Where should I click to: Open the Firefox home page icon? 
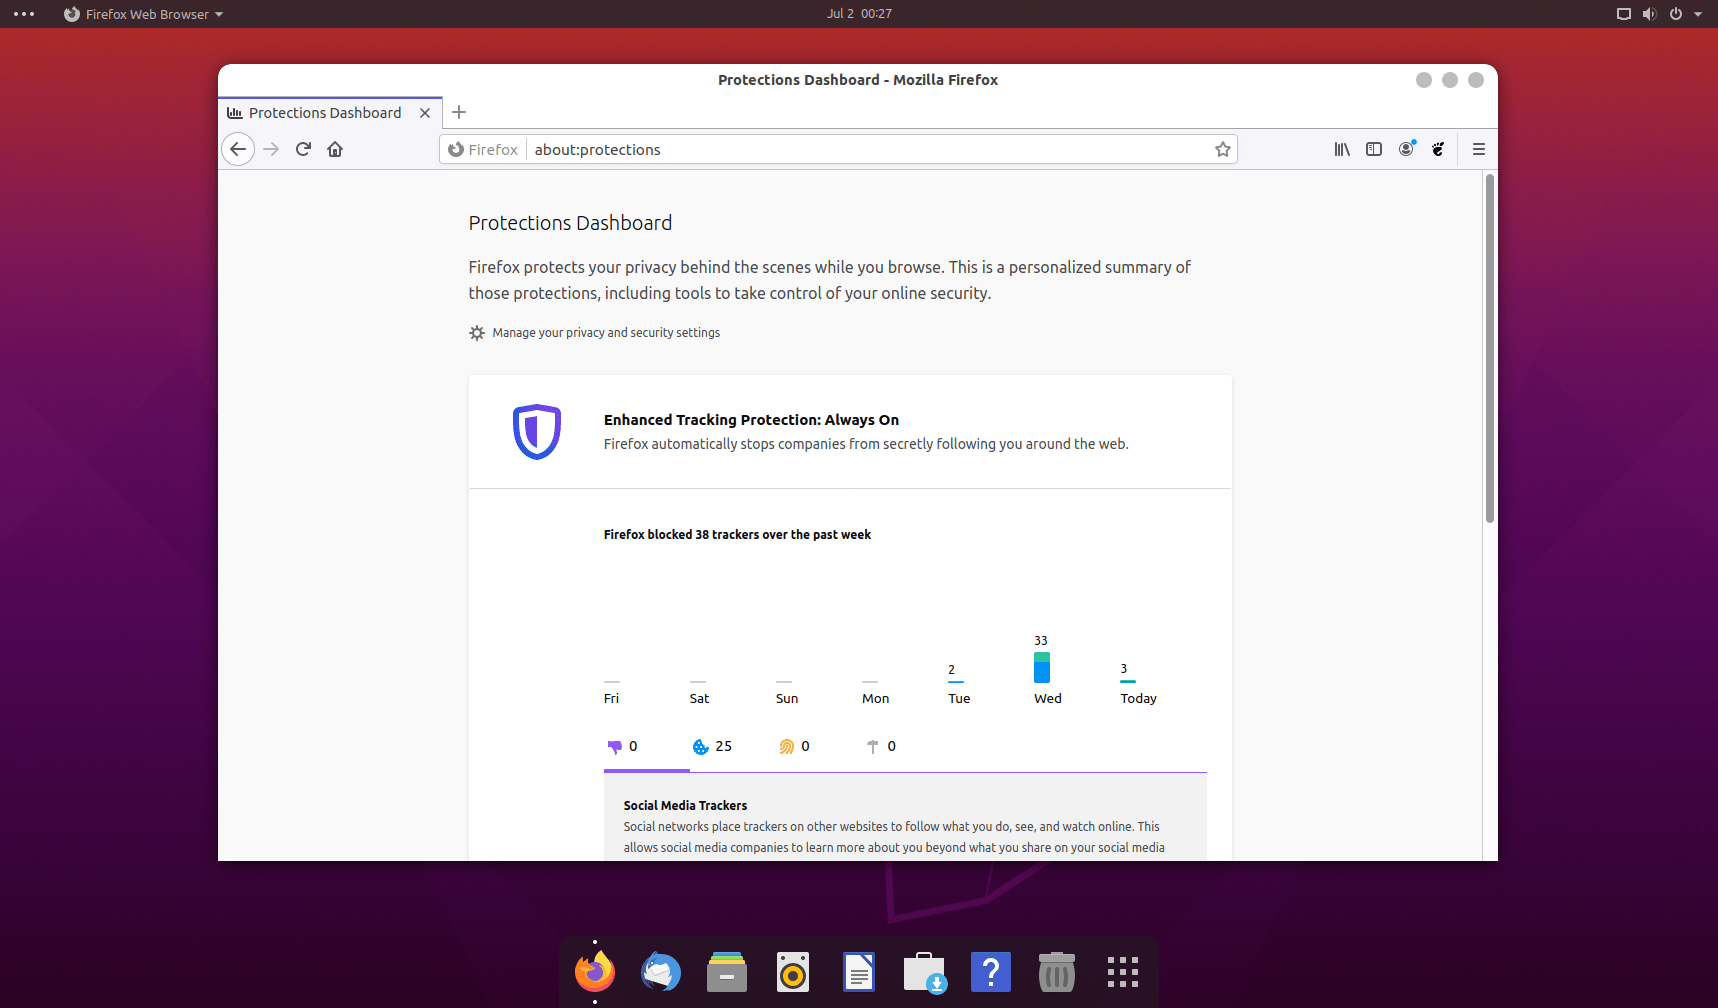335,149
